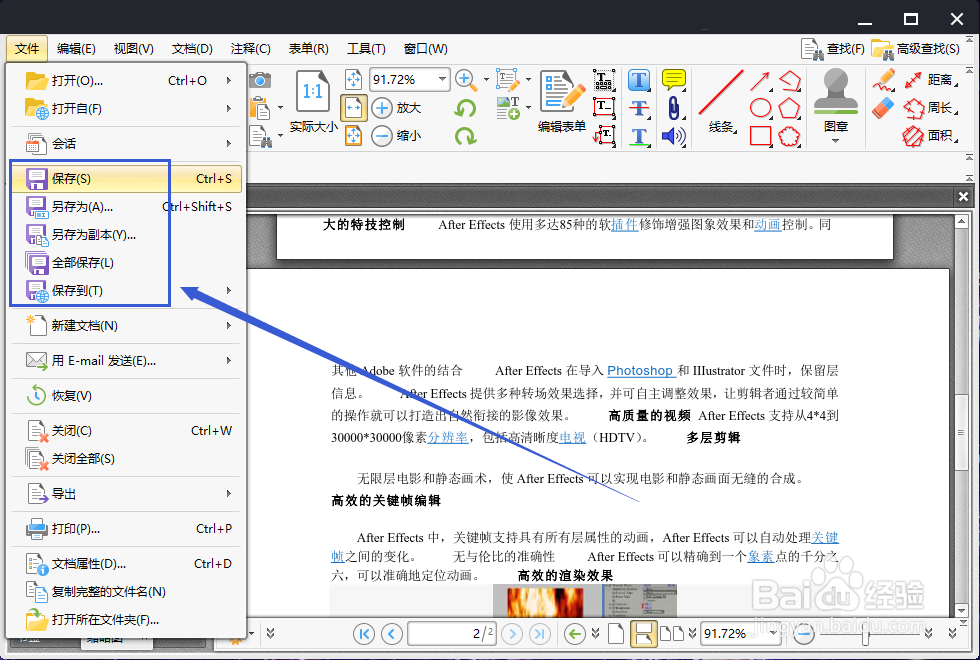The height and width of the screenshot is (660, 980).
Task: Click the Distance (距离) measure tool
Action: pos(931,80)
